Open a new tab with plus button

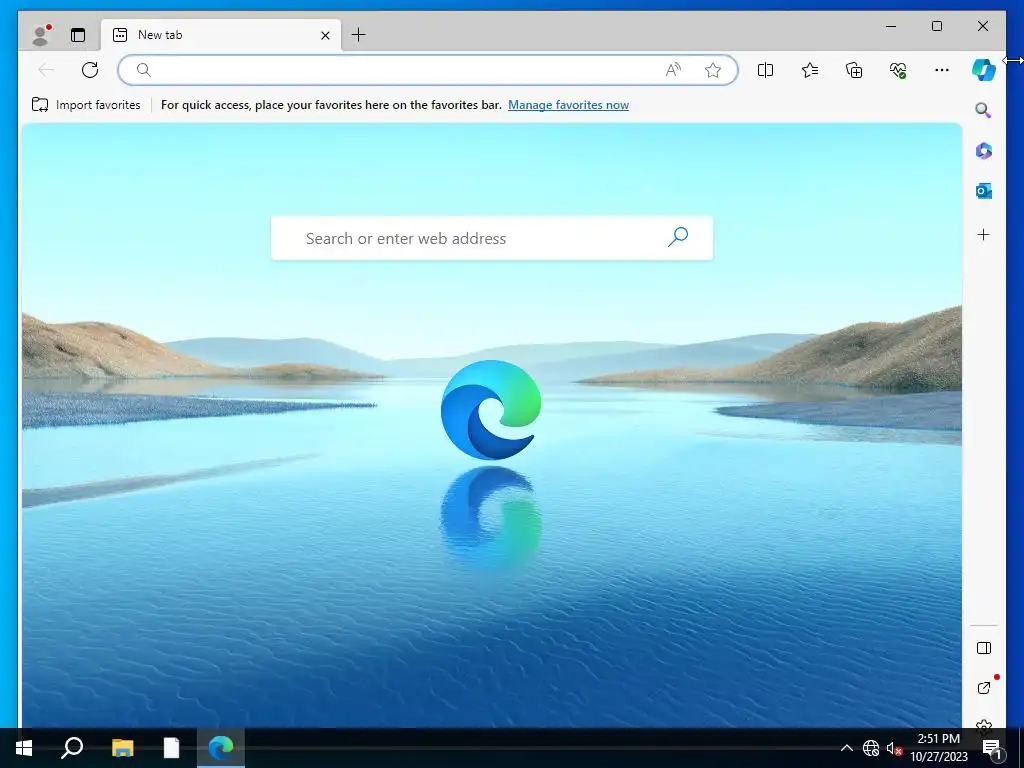pyautogui.click(x=359, y=35)
